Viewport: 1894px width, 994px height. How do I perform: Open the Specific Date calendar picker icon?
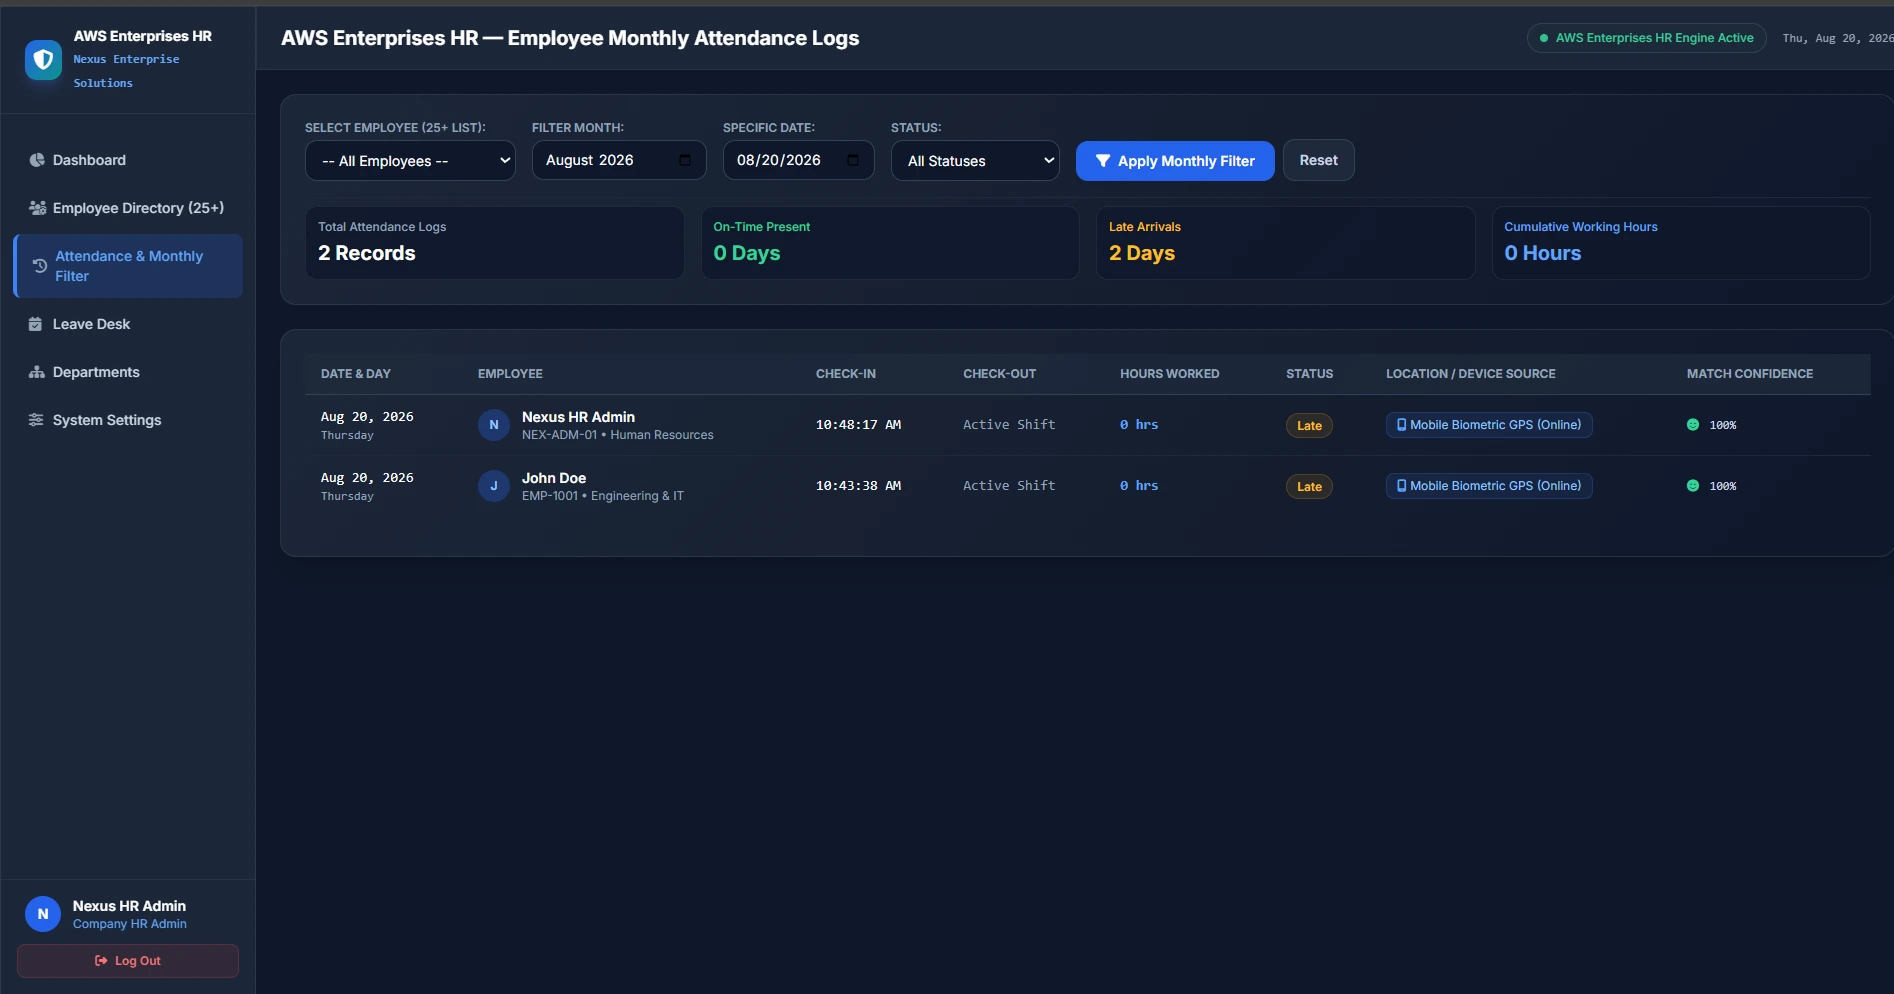coord(853,160)
